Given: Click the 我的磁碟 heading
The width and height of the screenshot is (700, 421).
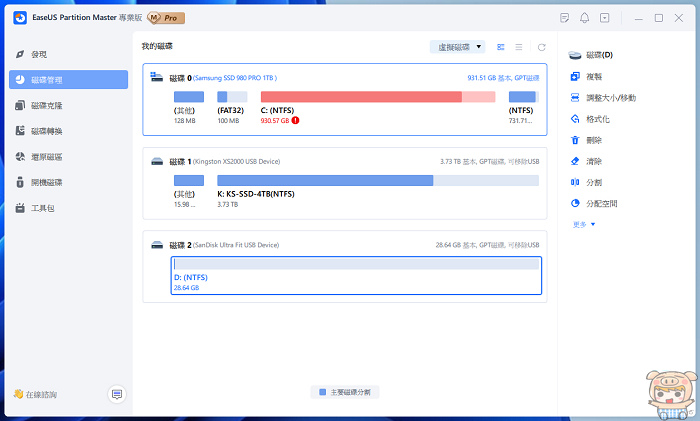Looking at the screenshot, I should tap(157, 46).
